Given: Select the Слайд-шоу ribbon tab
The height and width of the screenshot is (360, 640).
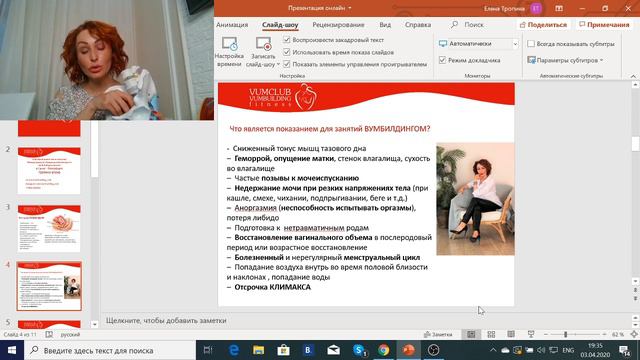Looking at the screenshot, I should (x=280, y=24).
